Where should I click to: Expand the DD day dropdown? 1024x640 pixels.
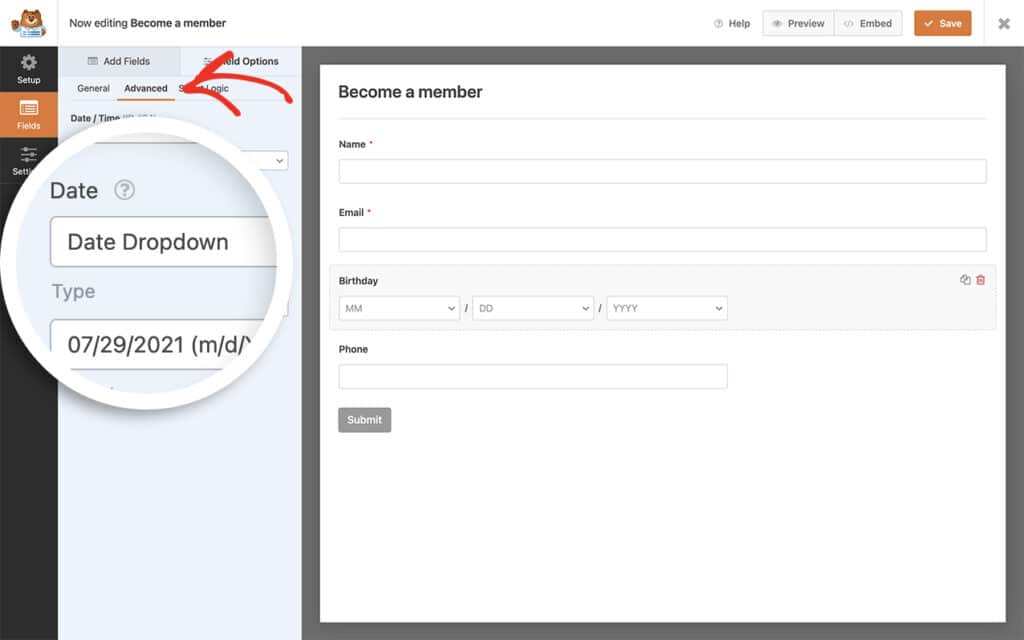[533, 308]
